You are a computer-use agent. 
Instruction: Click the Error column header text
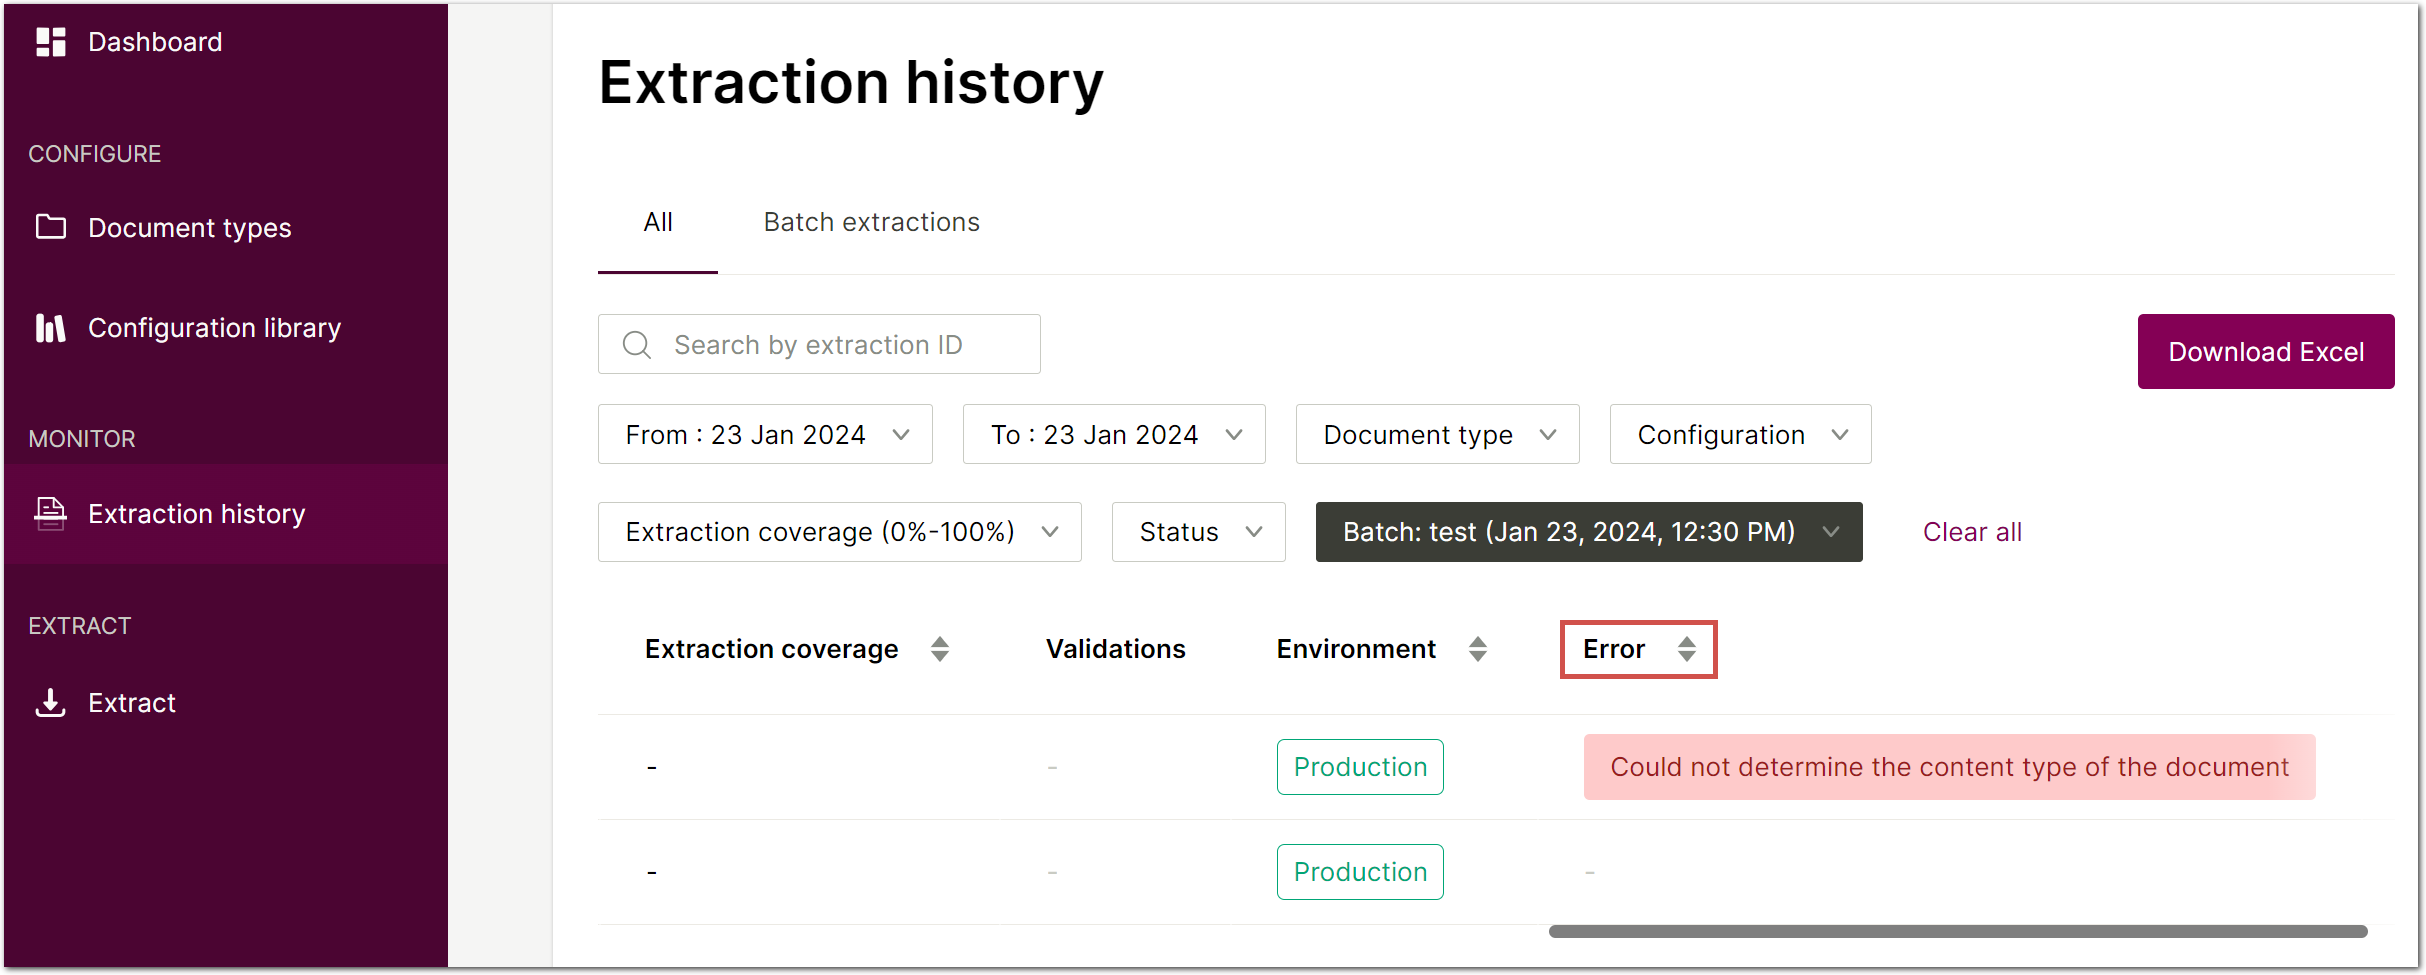[1614, 649]
